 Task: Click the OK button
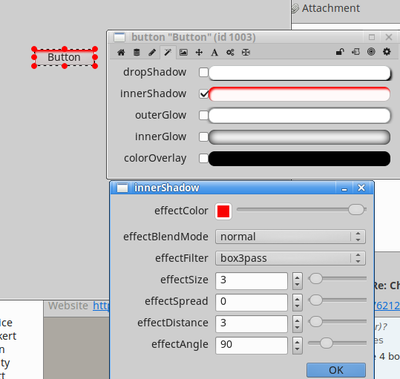[x=336, y=370]
